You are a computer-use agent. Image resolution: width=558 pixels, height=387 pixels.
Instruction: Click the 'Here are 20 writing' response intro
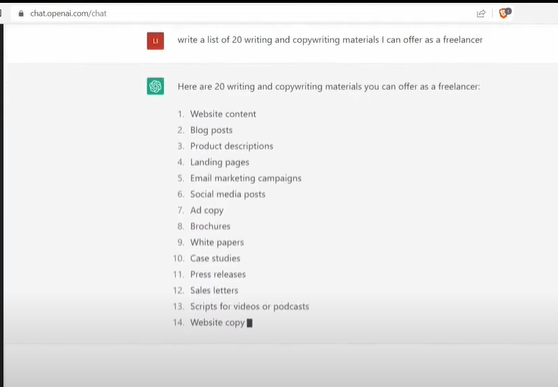pos(329,87)
